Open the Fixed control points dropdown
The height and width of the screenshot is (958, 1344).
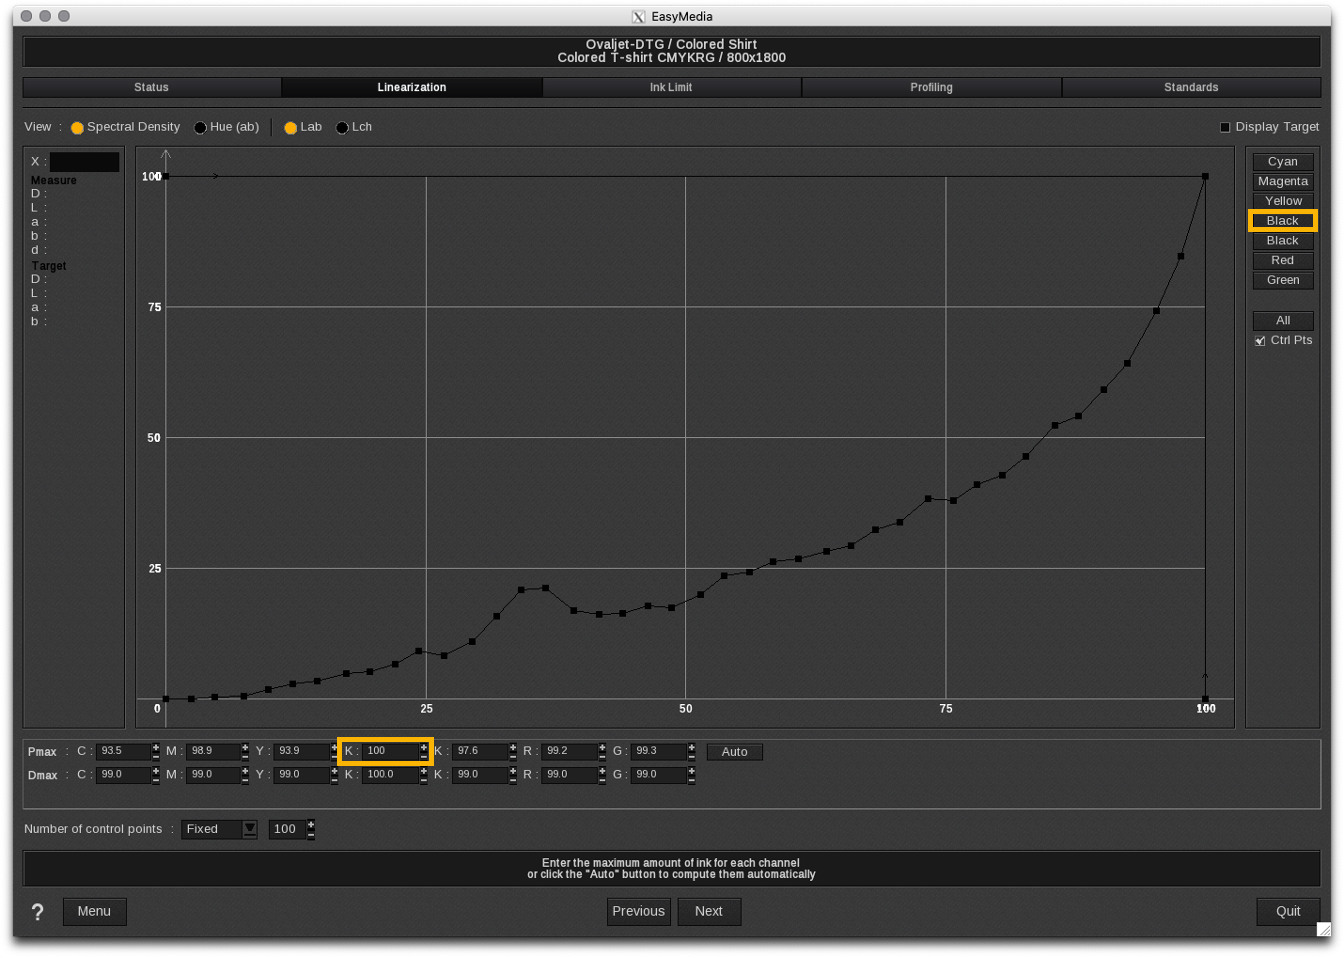(x=250, y=829)
